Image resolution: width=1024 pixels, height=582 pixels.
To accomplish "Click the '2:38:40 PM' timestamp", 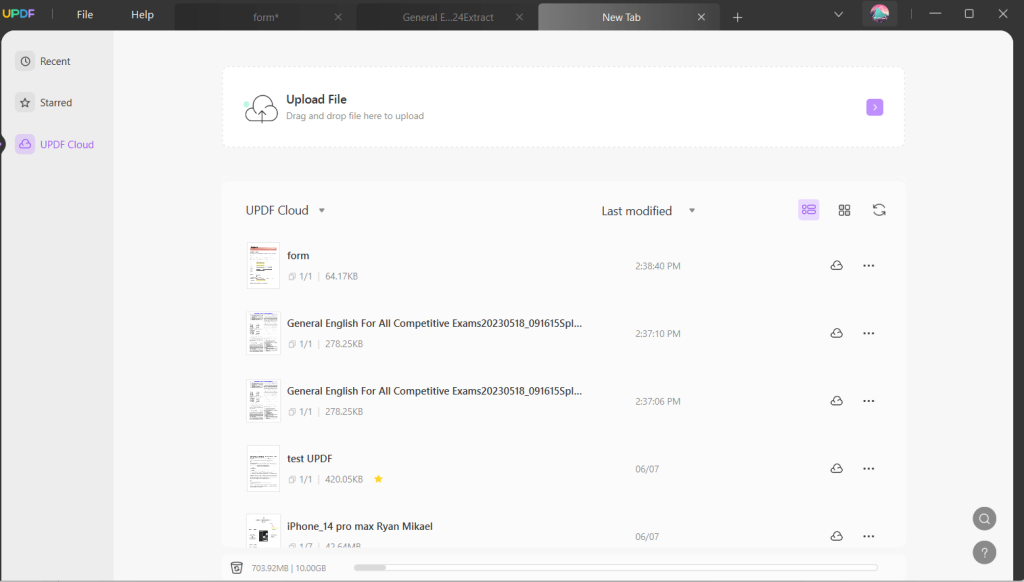I will point(658,266).
